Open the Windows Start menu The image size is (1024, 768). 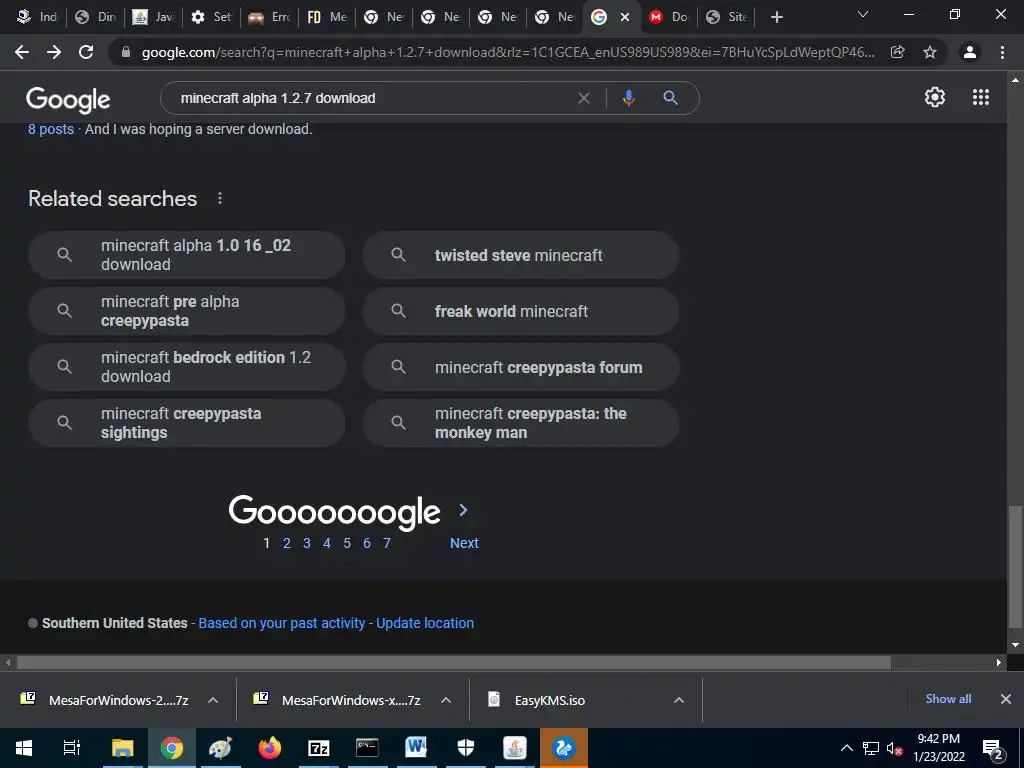(x=24, y=748)
